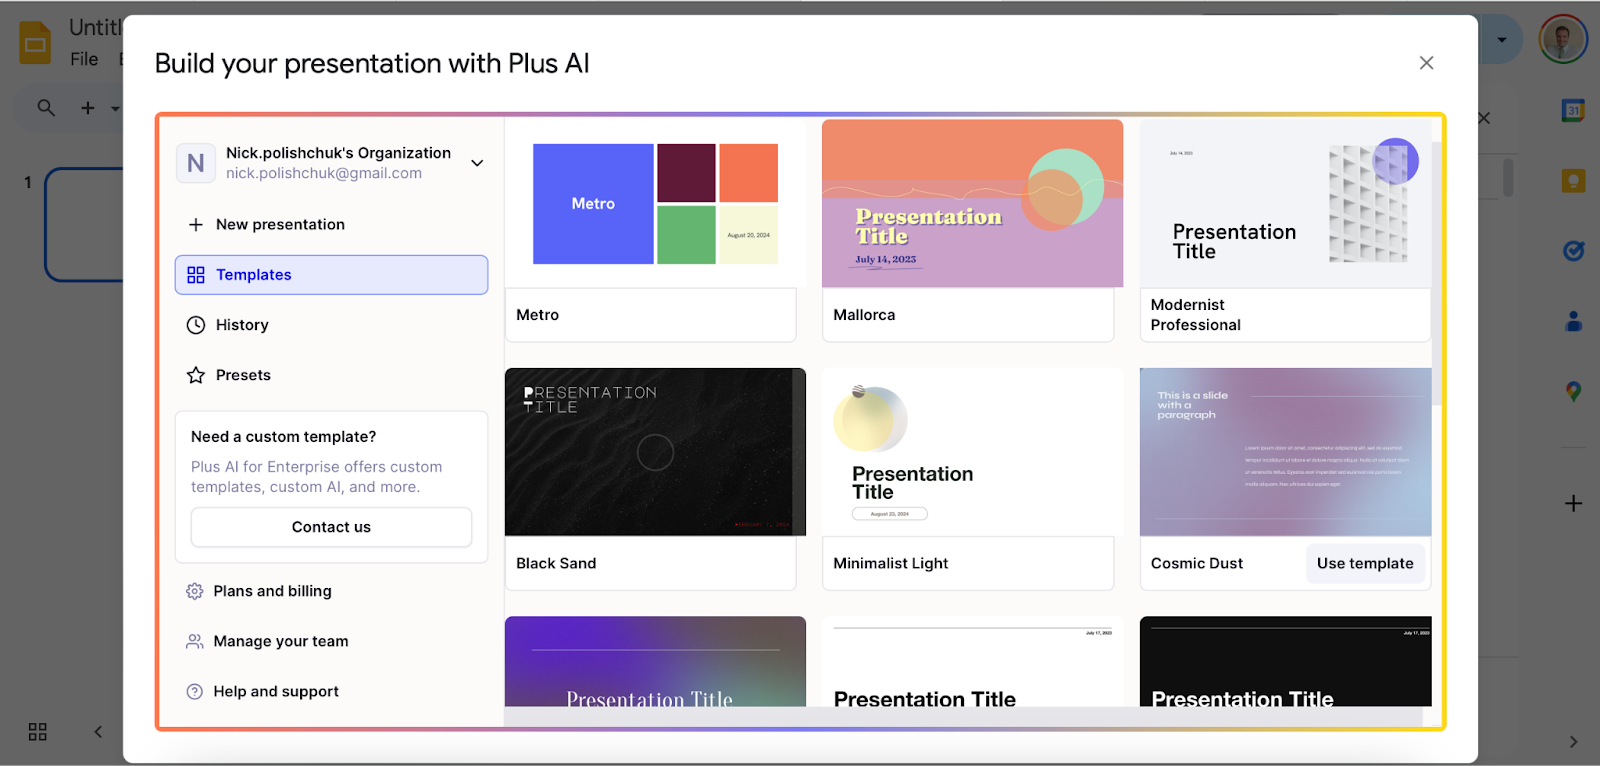The image size is (1600, 766).
Task: Click the question mark icon beside Help
Action: [195, 691]
